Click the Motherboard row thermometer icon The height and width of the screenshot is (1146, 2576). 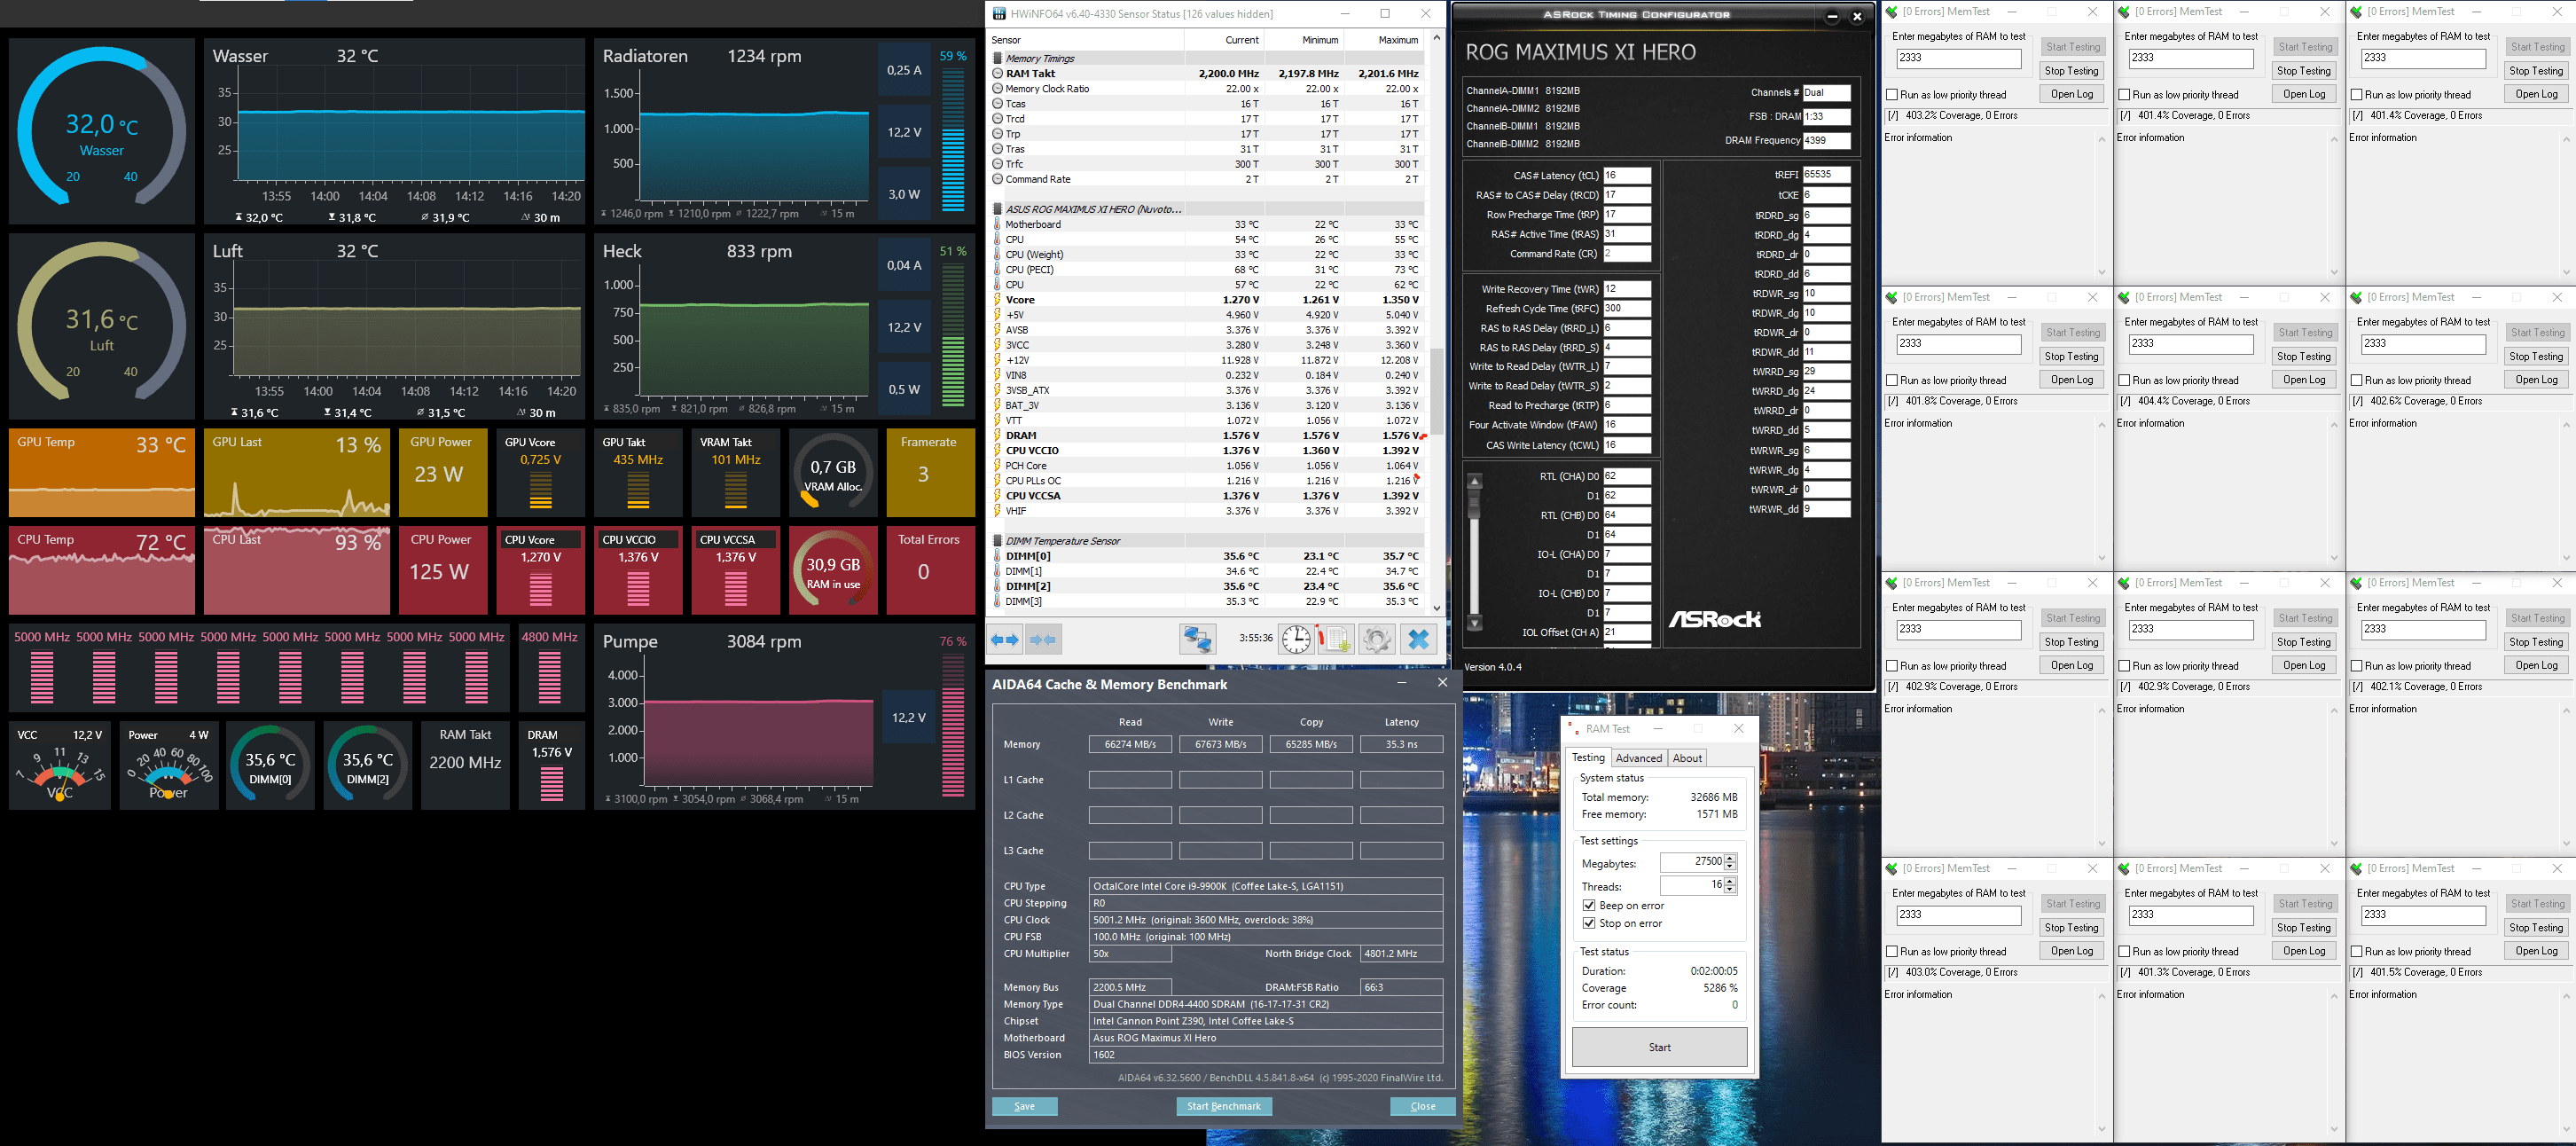click(997, 224)
